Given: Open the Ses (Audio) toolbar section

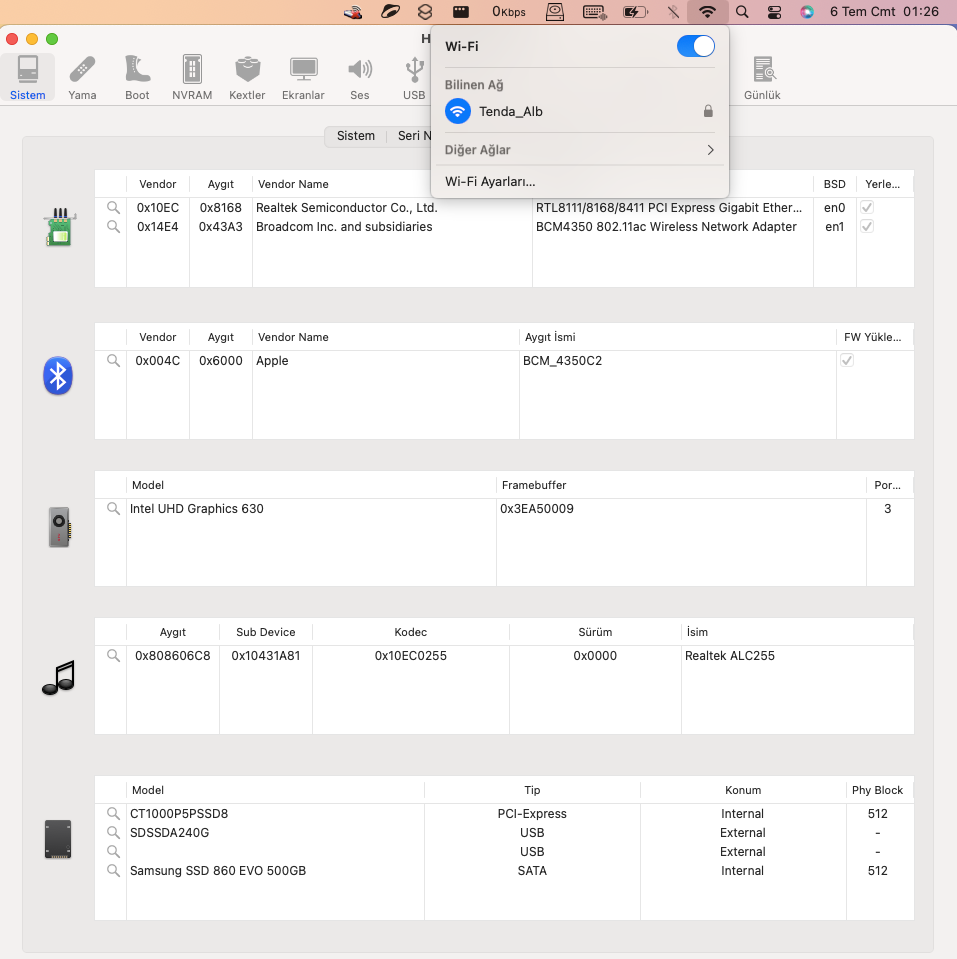Looking at the screenshot, I should (359, 78).
